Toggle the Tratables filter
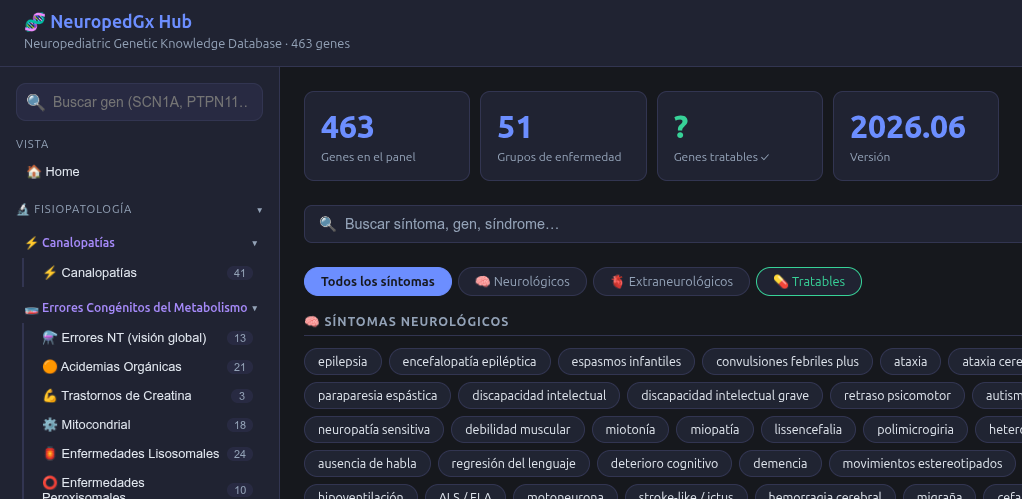Screen dimensions: 1022x499 pyautogui.click(x=809, y=281)
